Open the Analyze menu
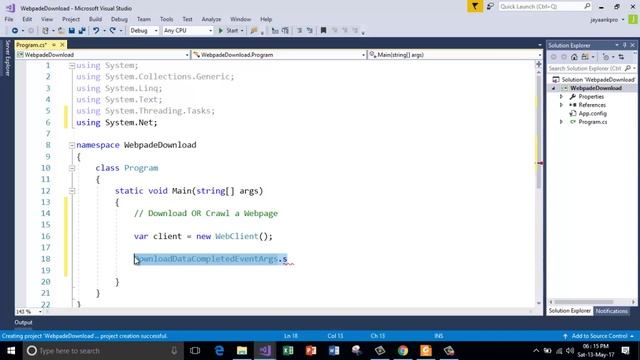The height and width of the screenshot is (360, 640). point(211,19)
